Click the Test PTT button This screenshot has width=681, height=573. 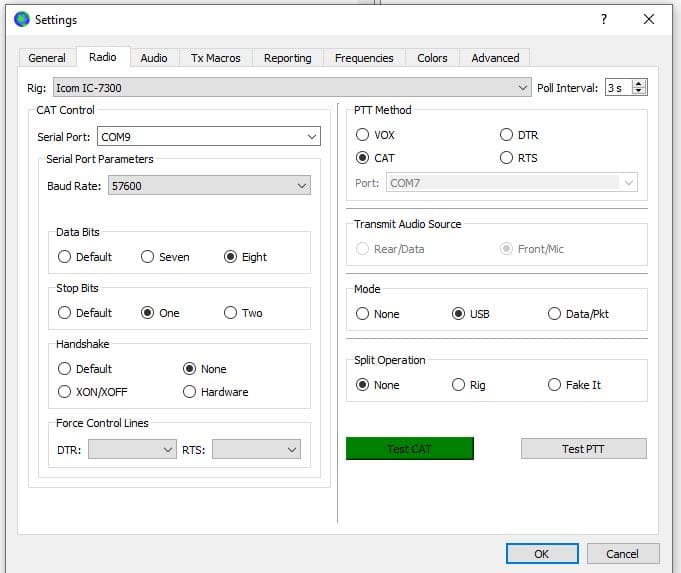583,448
